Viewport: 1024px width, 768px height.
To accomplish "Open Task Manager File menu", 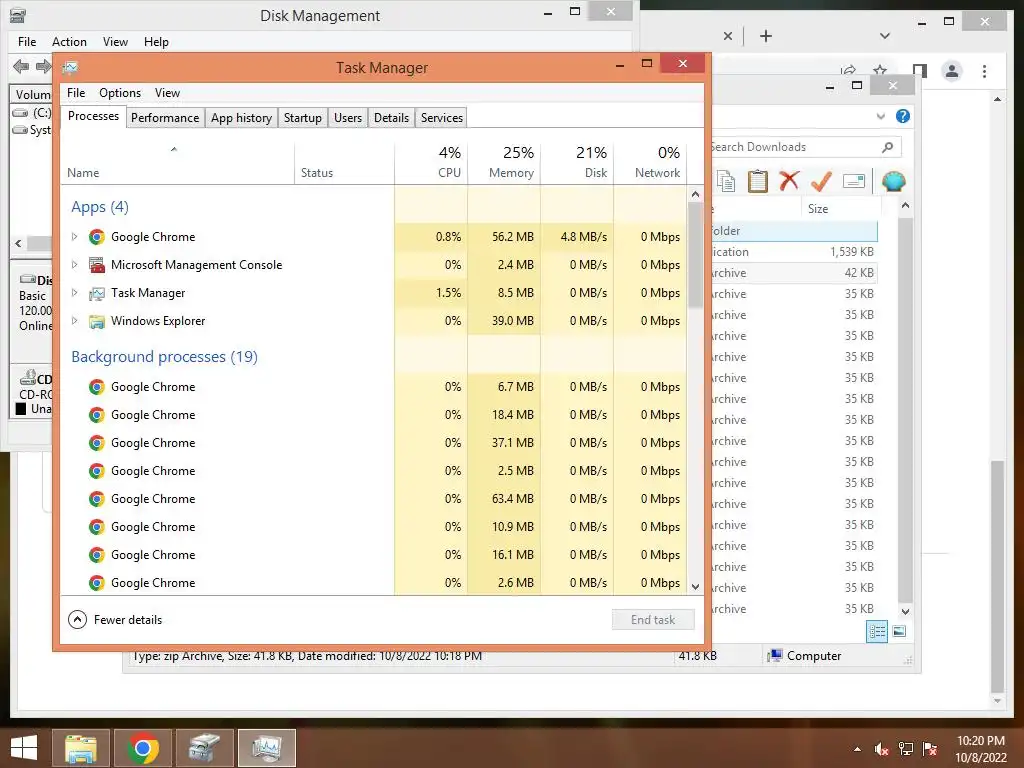I will point(76,93).
